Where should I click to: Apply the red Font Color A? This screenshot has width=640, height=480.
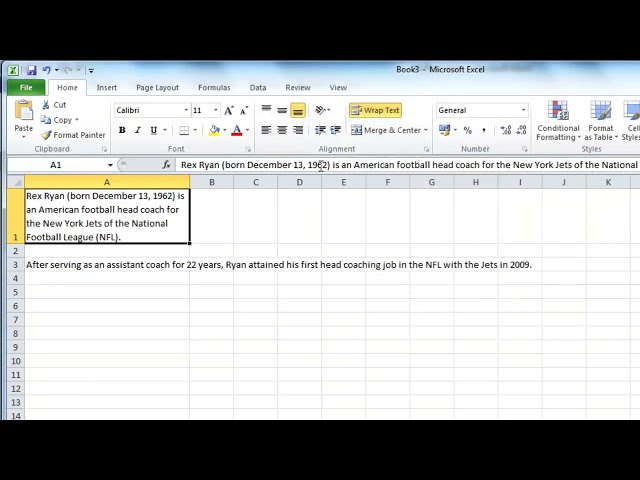pos(236,130)
